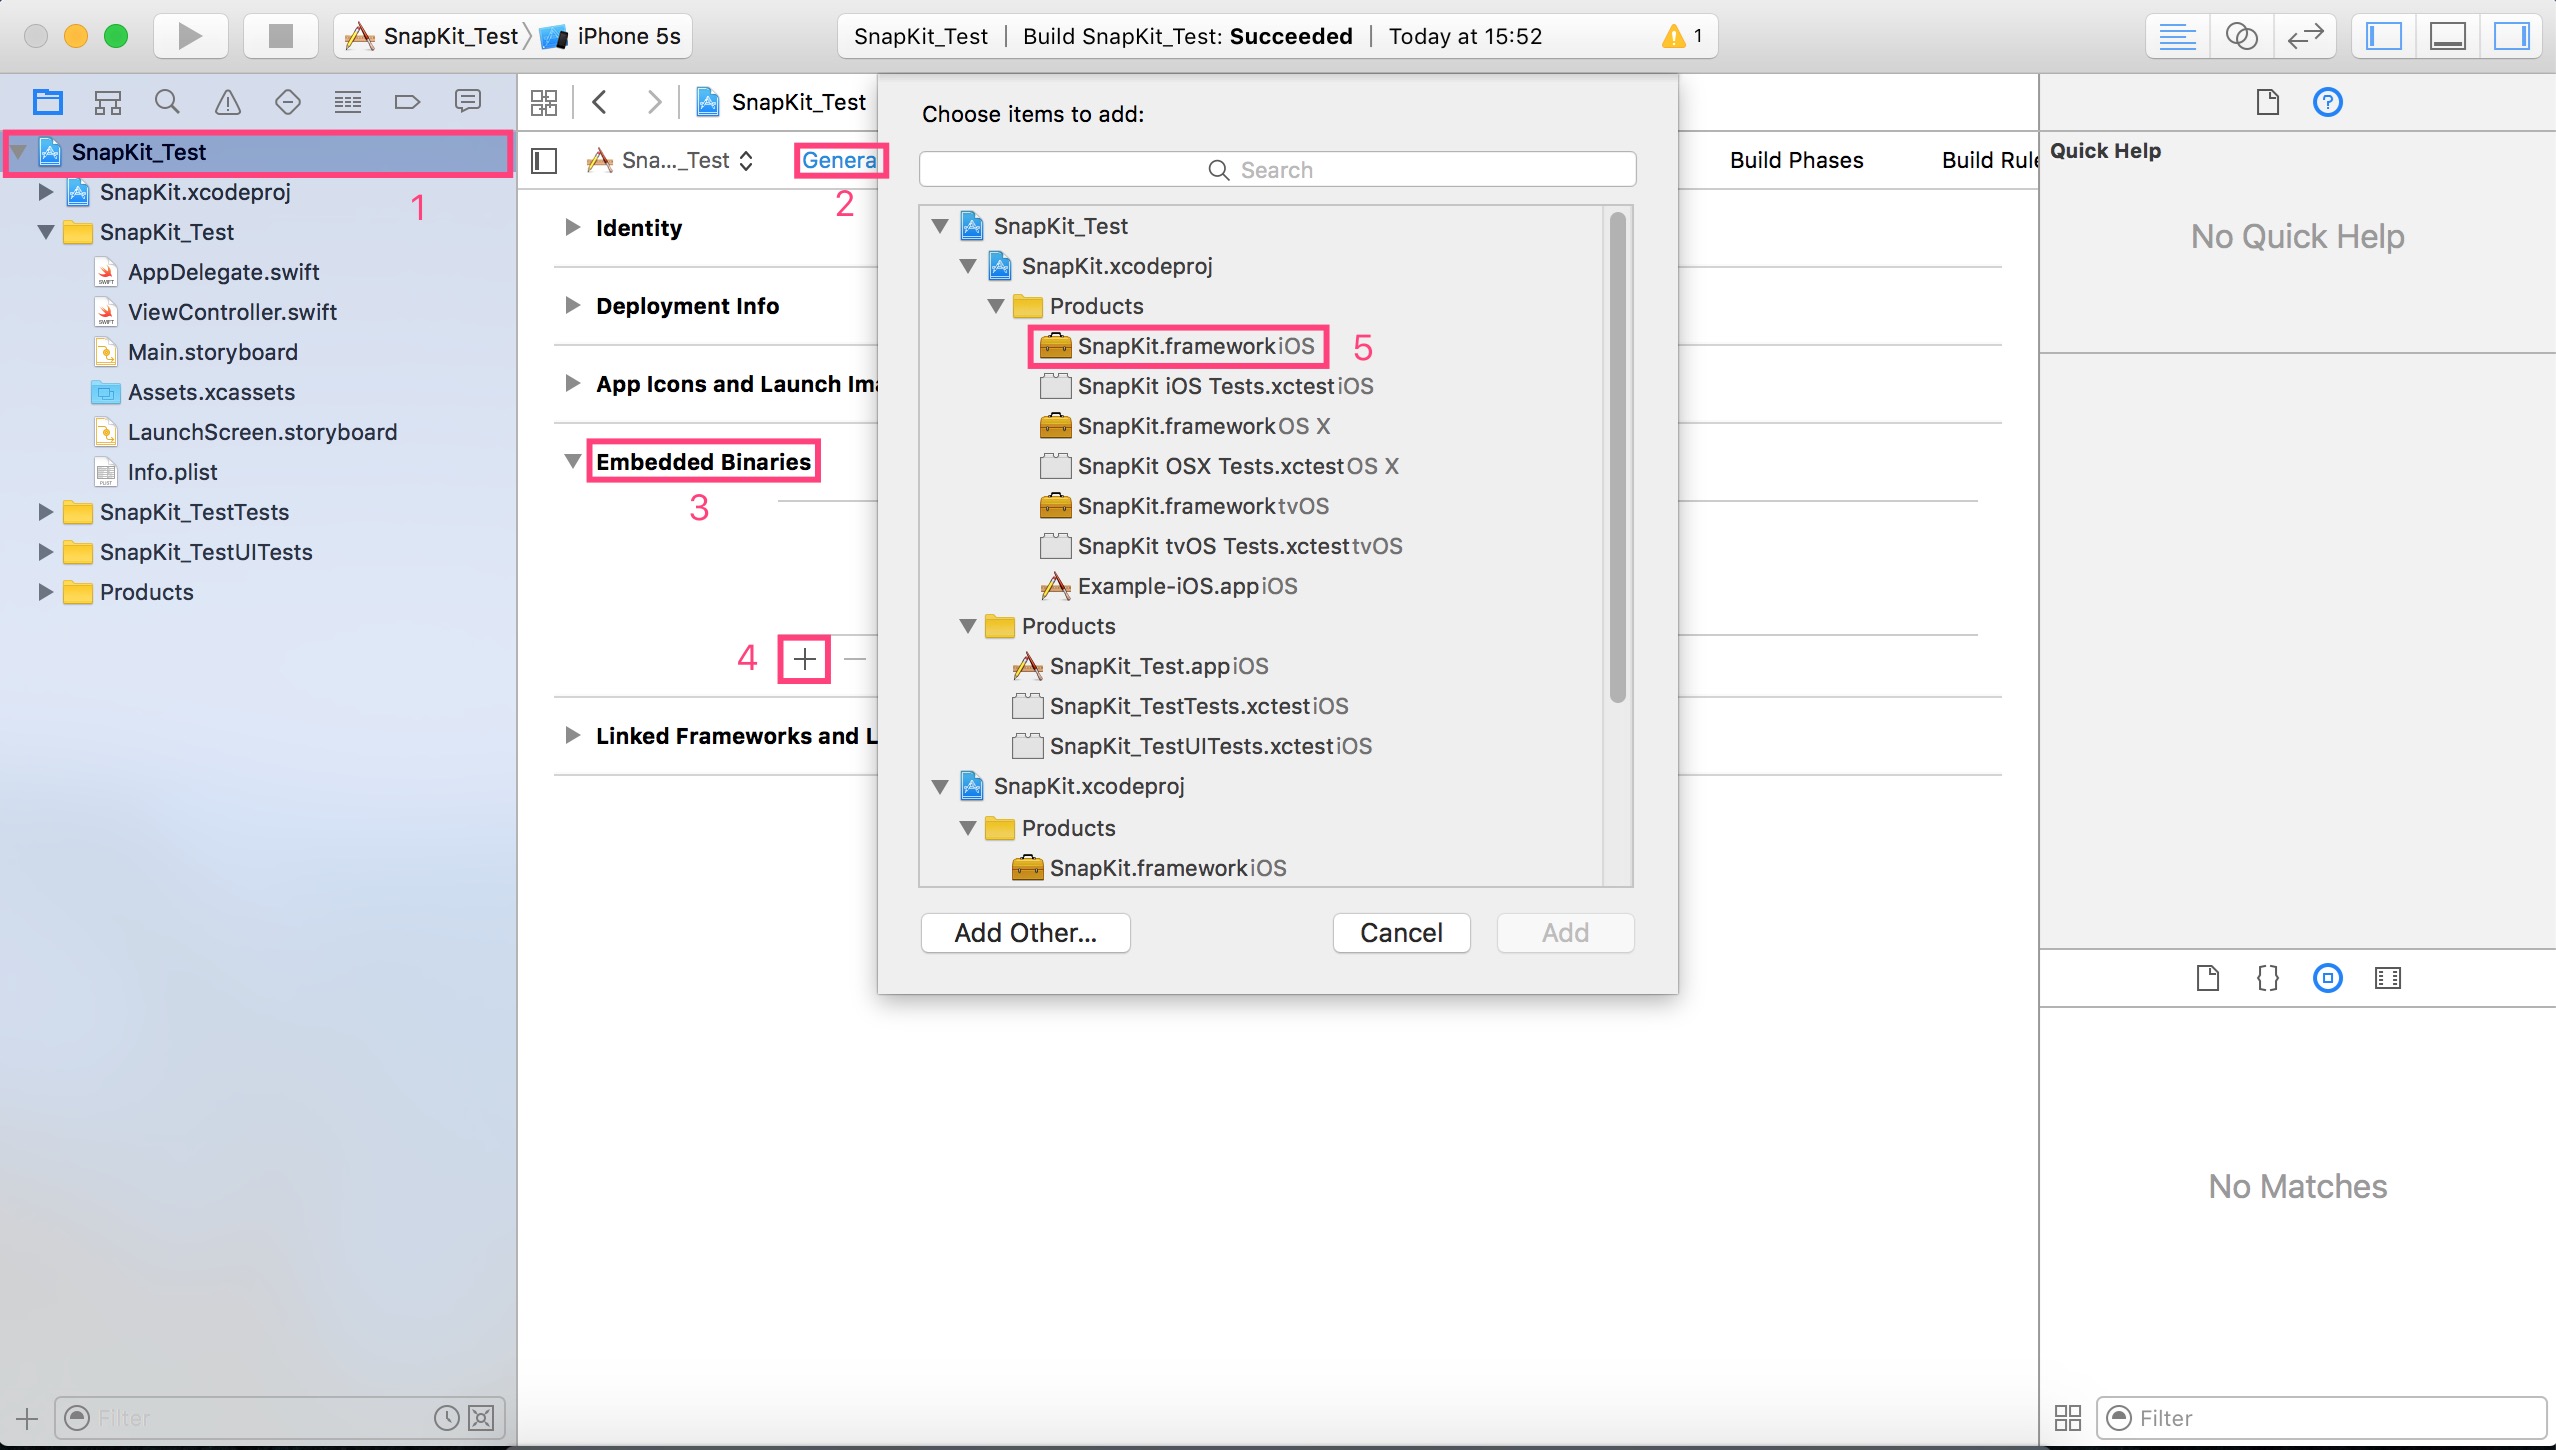Click the Add button to confirm
The height and width of the screenshot is (1450, 2556).
click(1562, 932)
